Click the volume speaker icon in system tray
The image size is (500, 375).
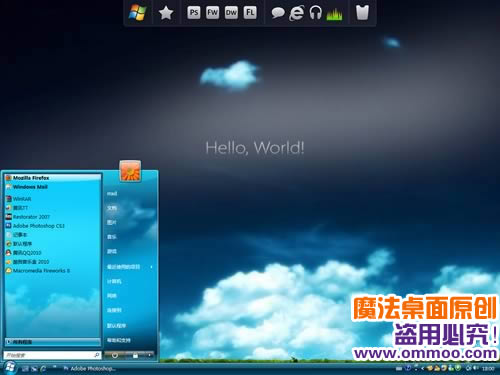click(x=476, y=368)
